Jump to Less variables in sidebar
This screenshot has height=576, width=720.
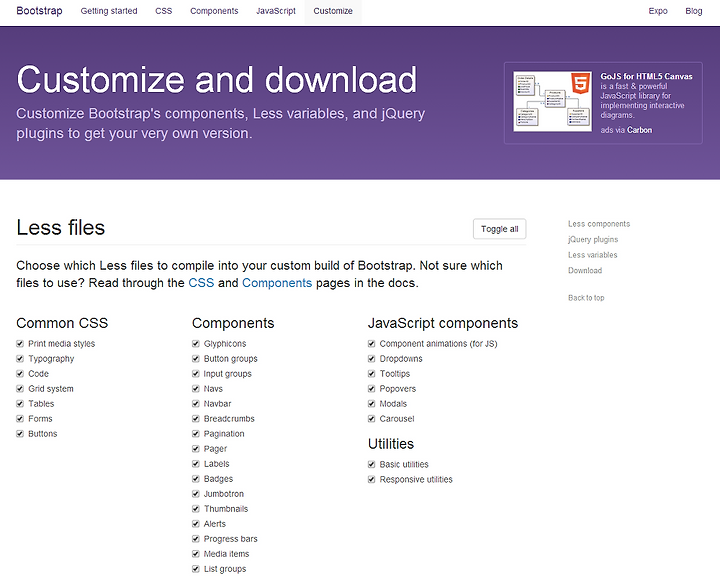click(x=592, y=255)
